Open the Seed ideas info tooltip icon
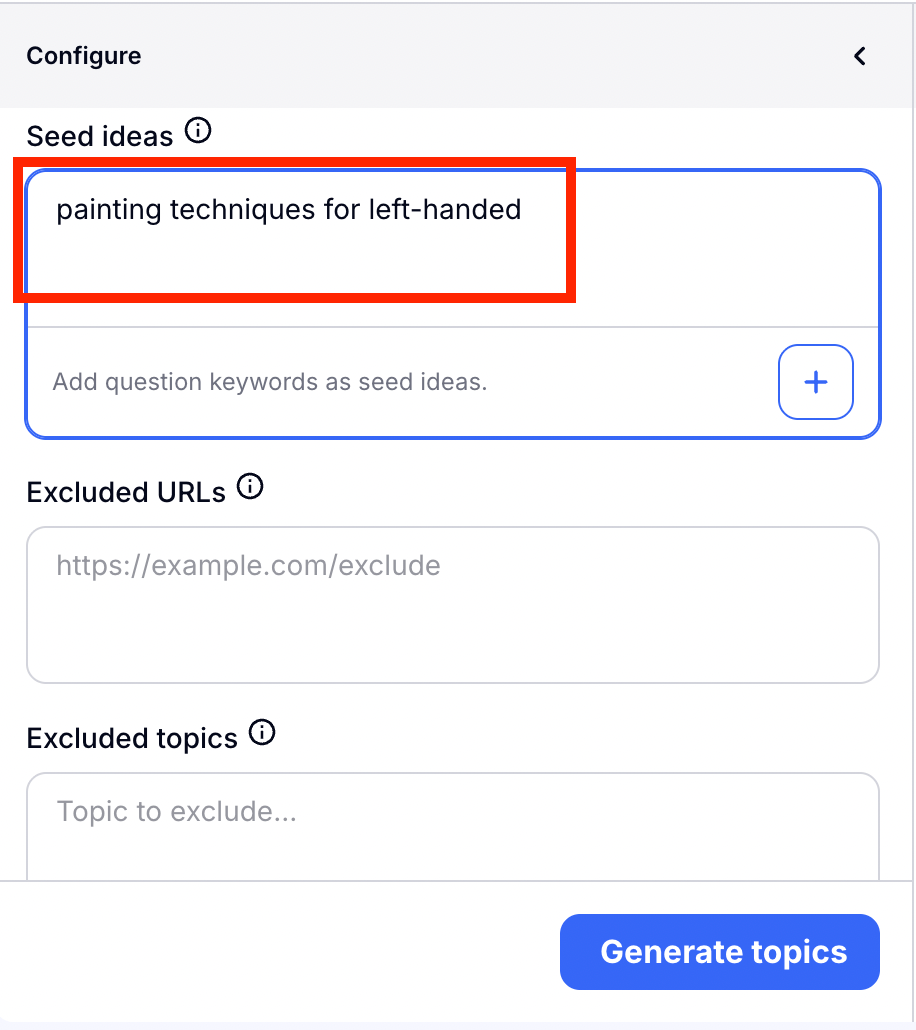The width and height of the screenshot is (916, 1030). [199, 131]
